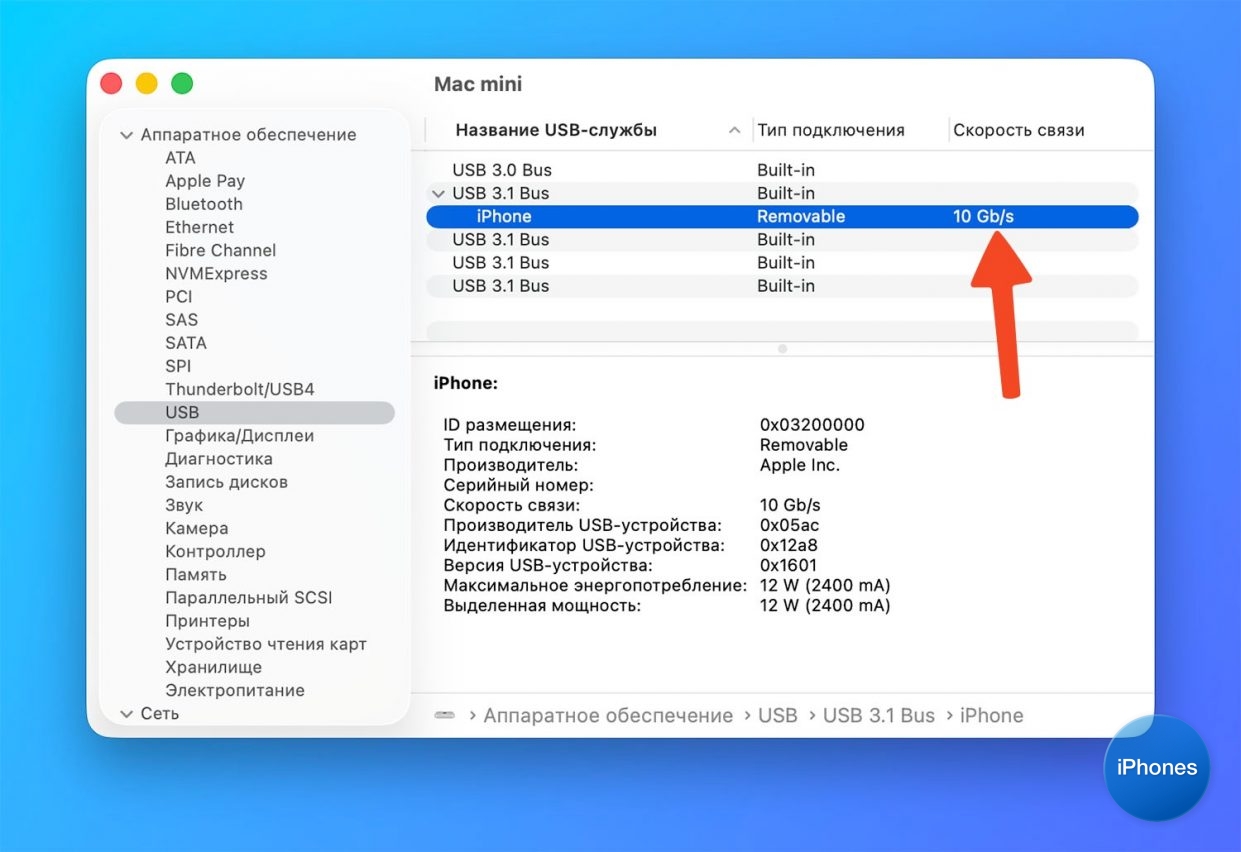The width and height of the screenshot is (1241, 852).
Task: Click the Тип подключения column header
Action: [830, 130]
